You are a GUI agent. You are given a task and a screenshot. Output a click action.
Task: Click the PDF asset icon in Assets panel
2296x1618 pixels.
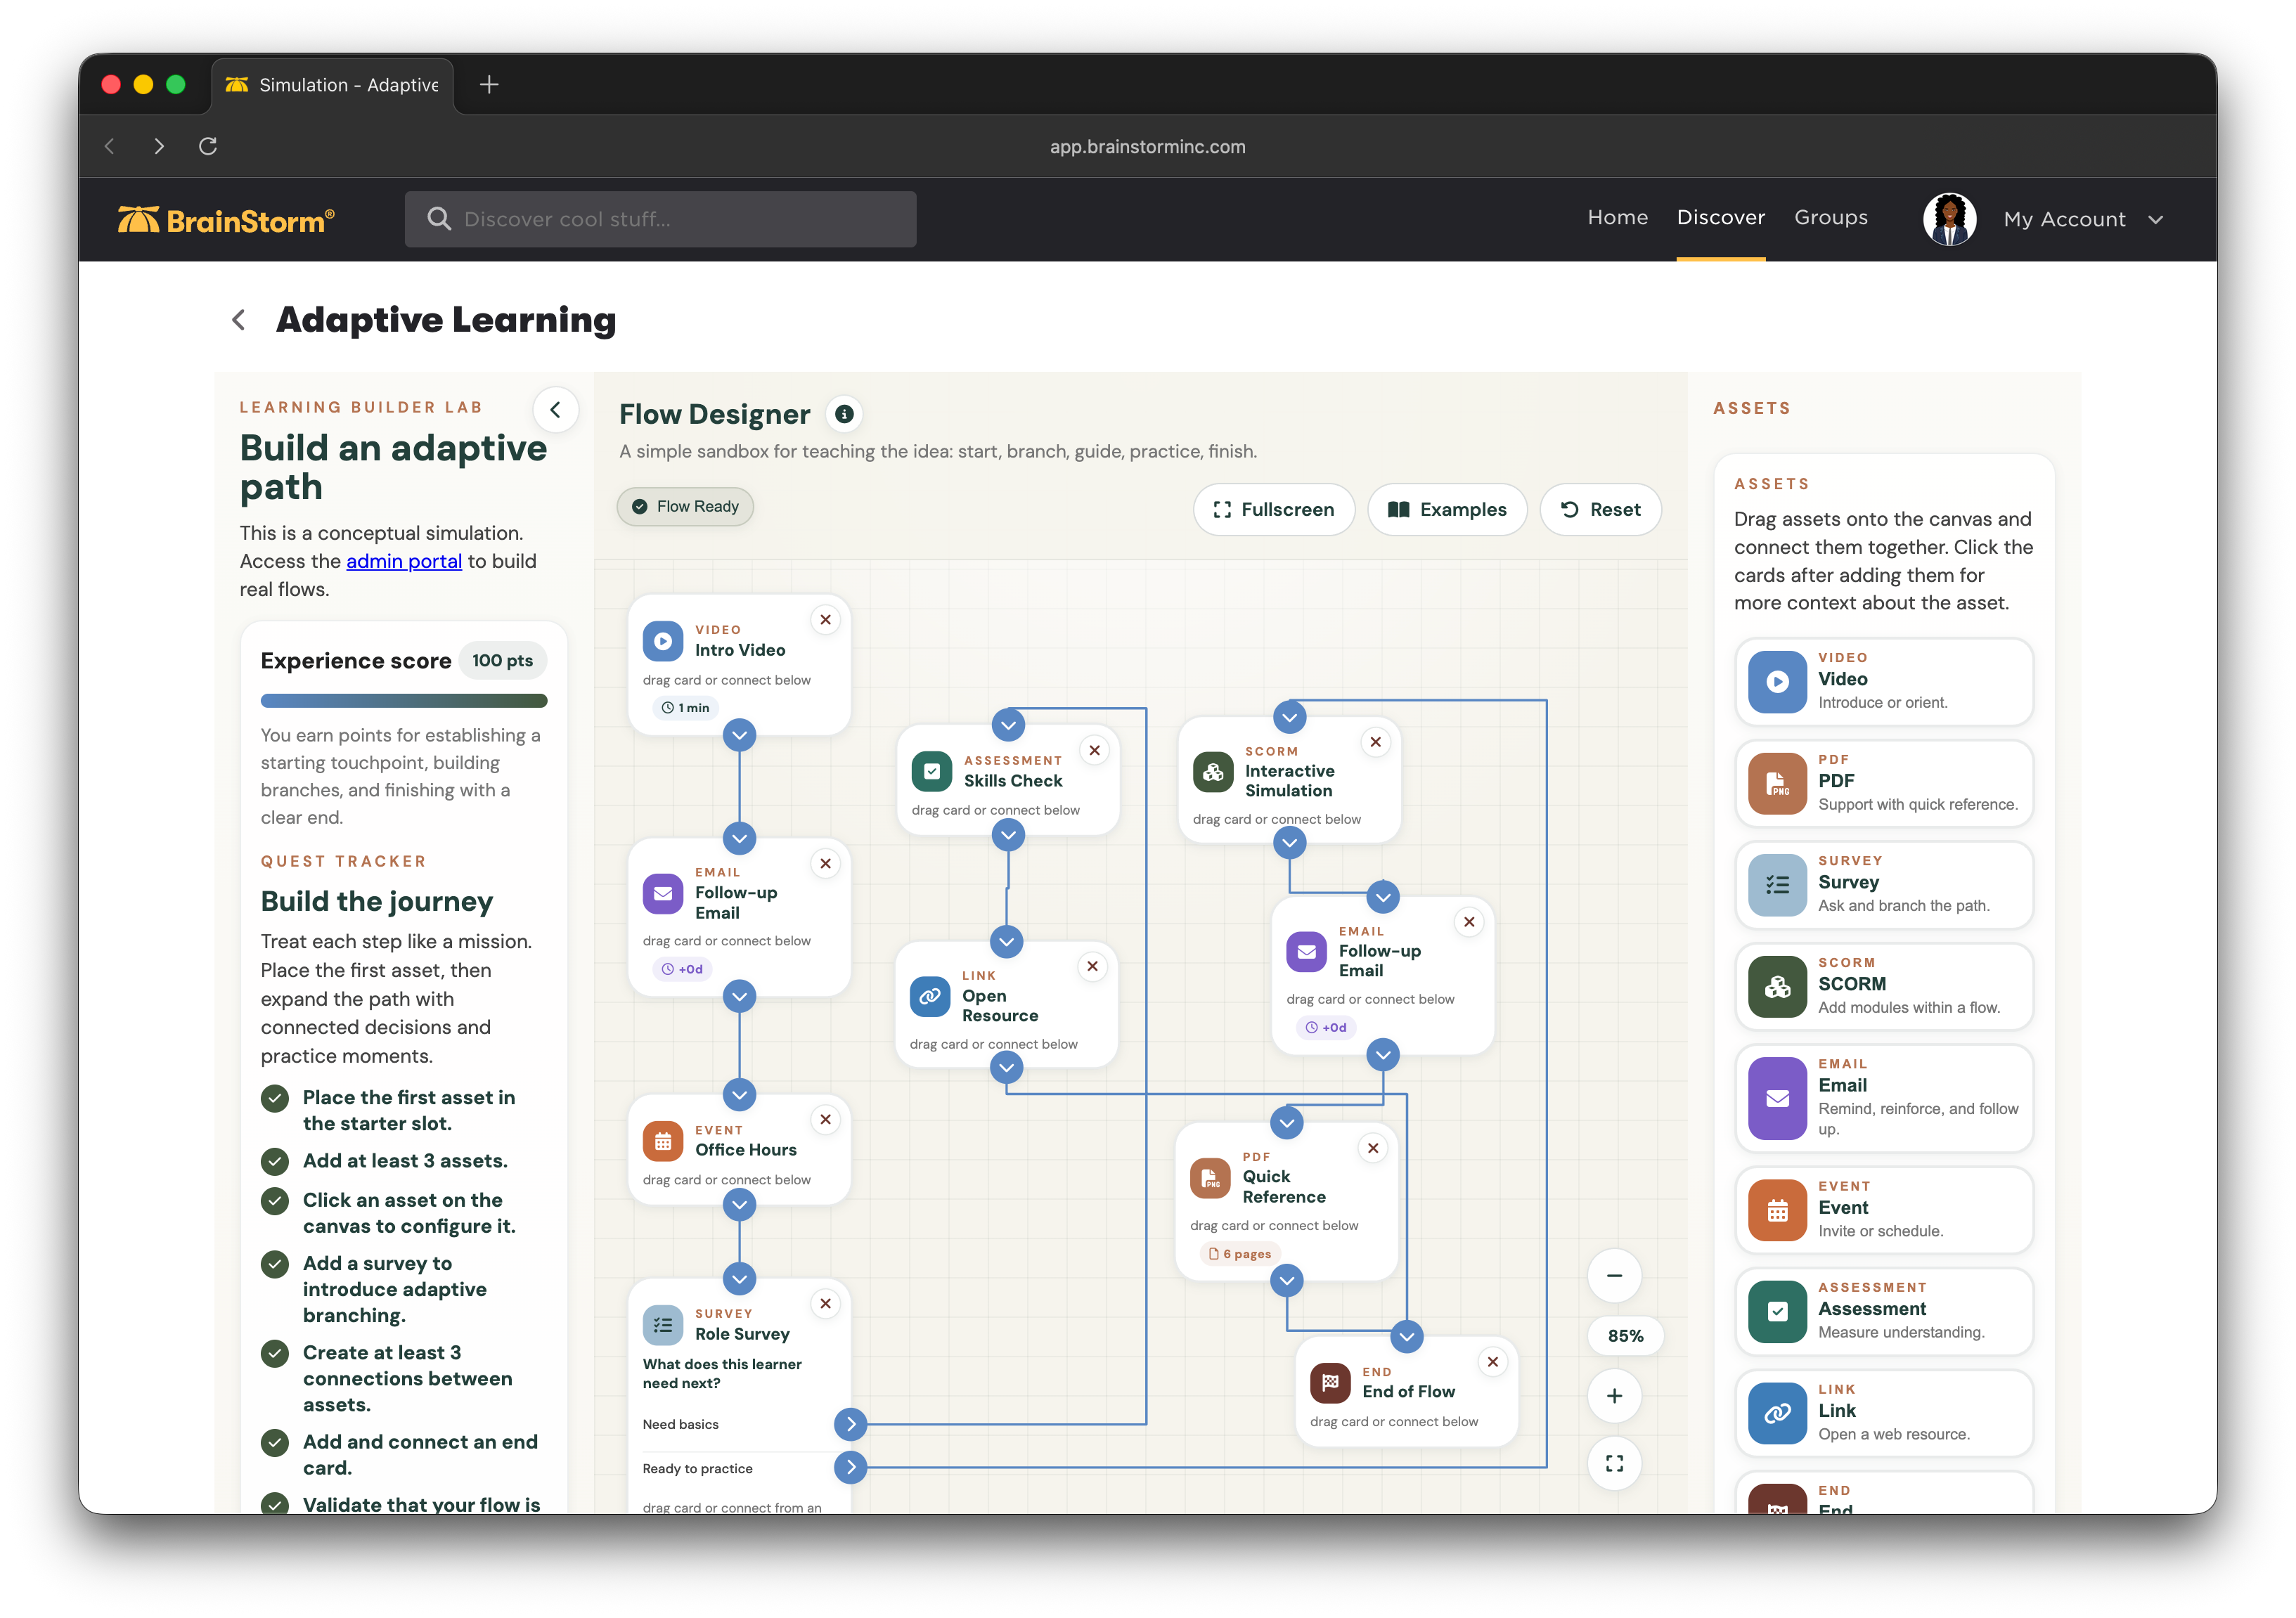(x=1778, y=783)
